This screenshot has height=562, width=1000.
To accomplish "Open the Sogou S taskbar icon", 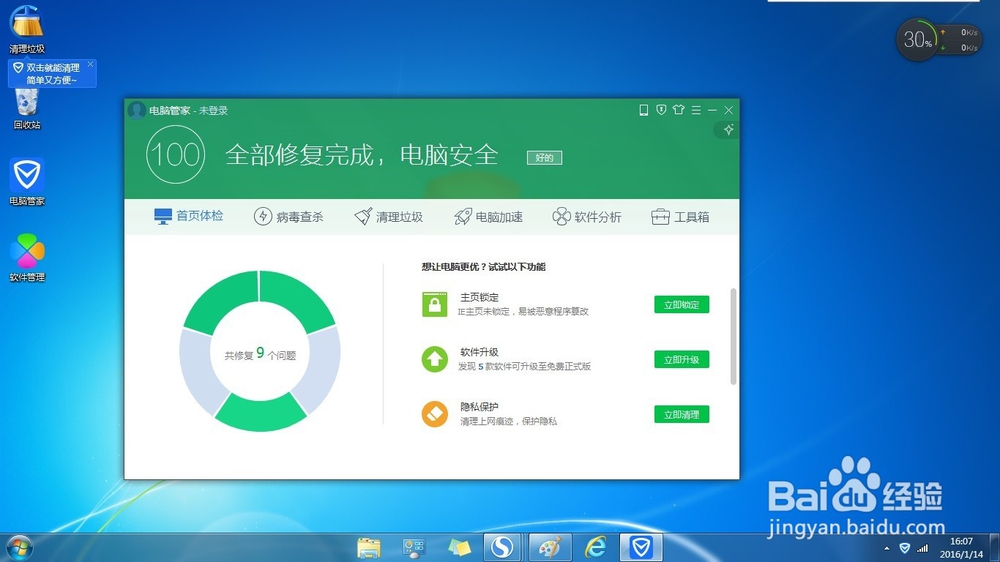I will click(502, 547).
